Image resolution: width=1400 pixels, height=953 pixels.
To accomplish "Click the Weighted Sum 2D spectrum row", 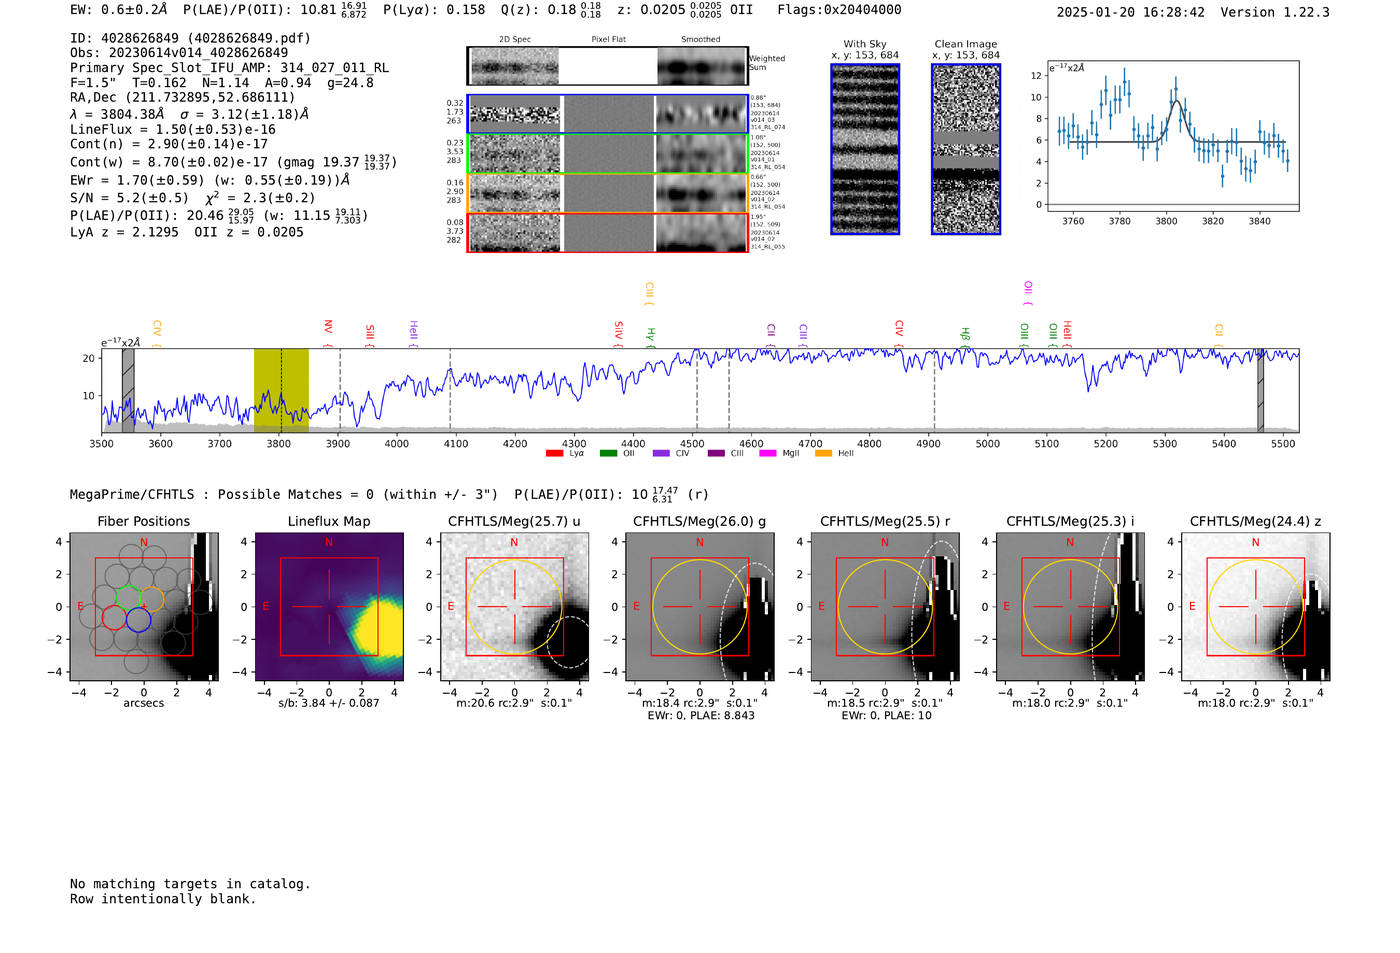I will click(x=608, y=66).
